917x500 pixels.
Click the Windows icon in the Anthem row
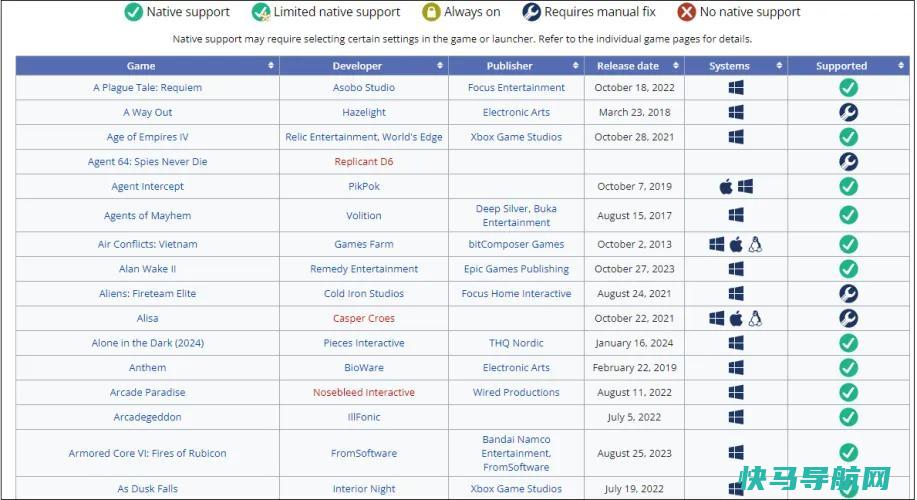coord(736,368)
